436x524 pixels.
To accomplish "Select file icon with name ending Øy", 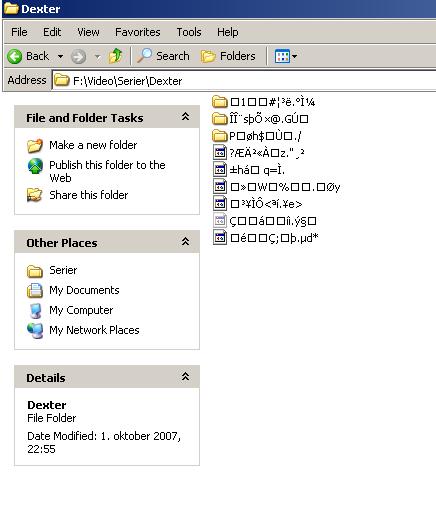I will coord(220,186).
